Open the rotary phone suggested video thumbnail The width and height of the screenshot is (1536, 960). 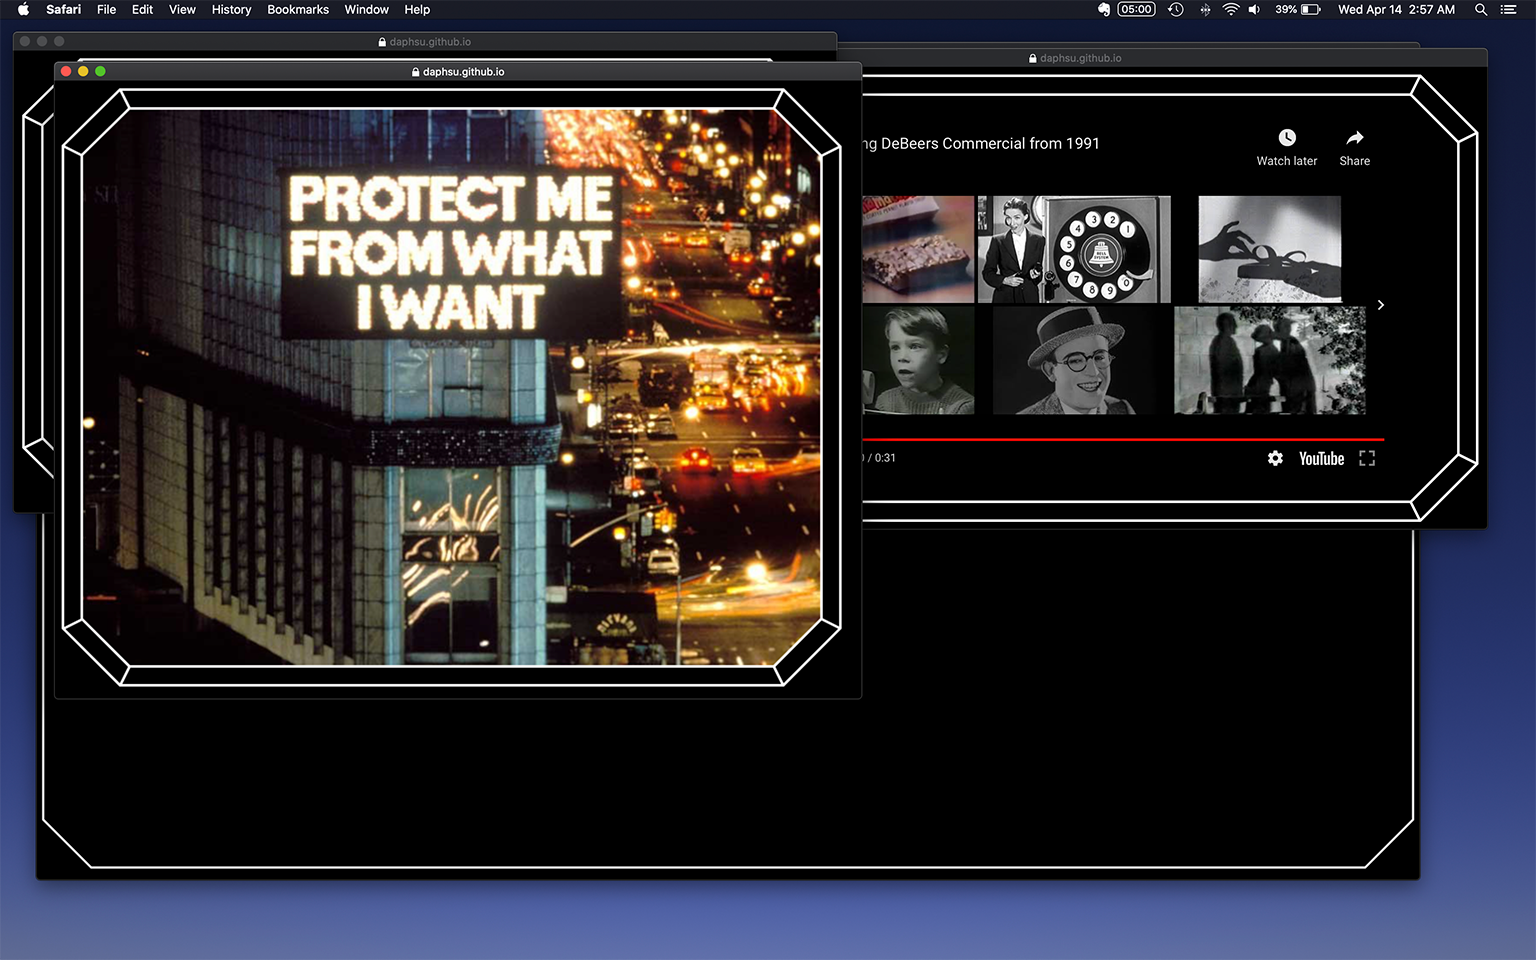(x=1074, y=249)
